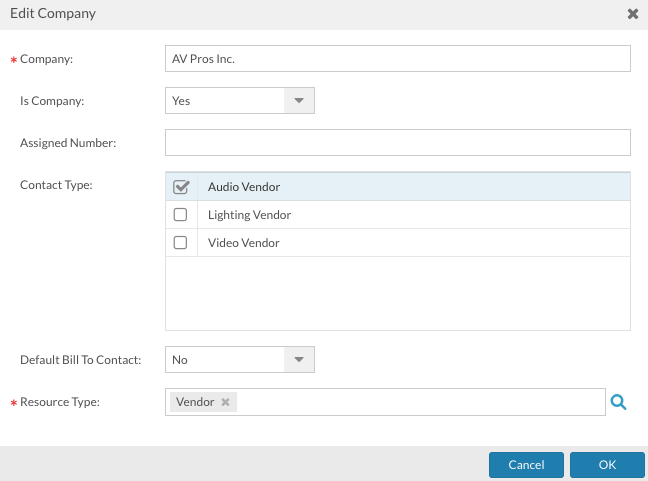This screenshot has width=648, height=481.
Task: Click the Company name input field
Action: (398, 59)
